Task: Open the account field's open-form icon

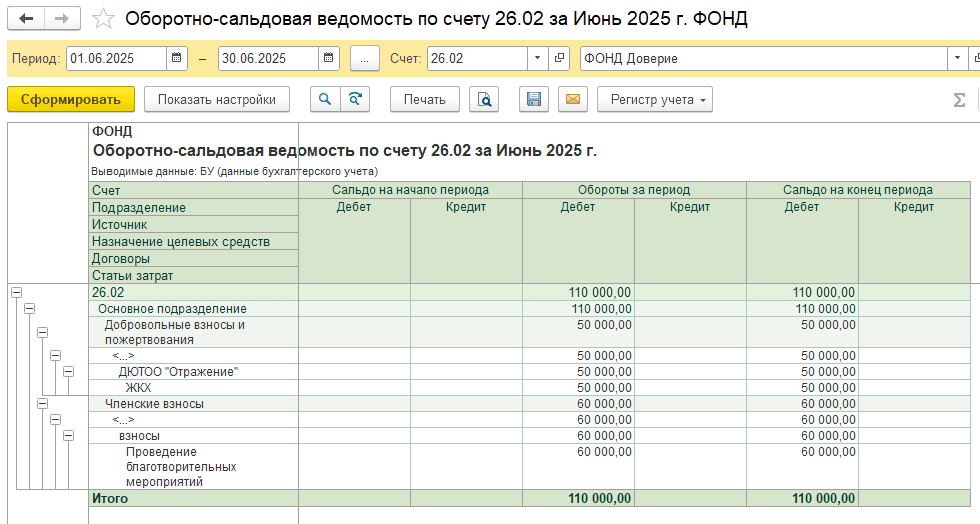Action: tap(560, 58)
